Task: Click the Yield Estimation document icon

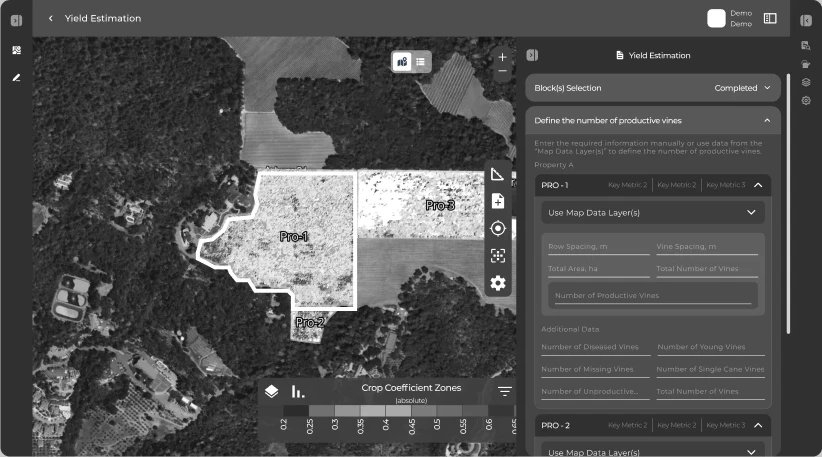Action: point(620,55)
